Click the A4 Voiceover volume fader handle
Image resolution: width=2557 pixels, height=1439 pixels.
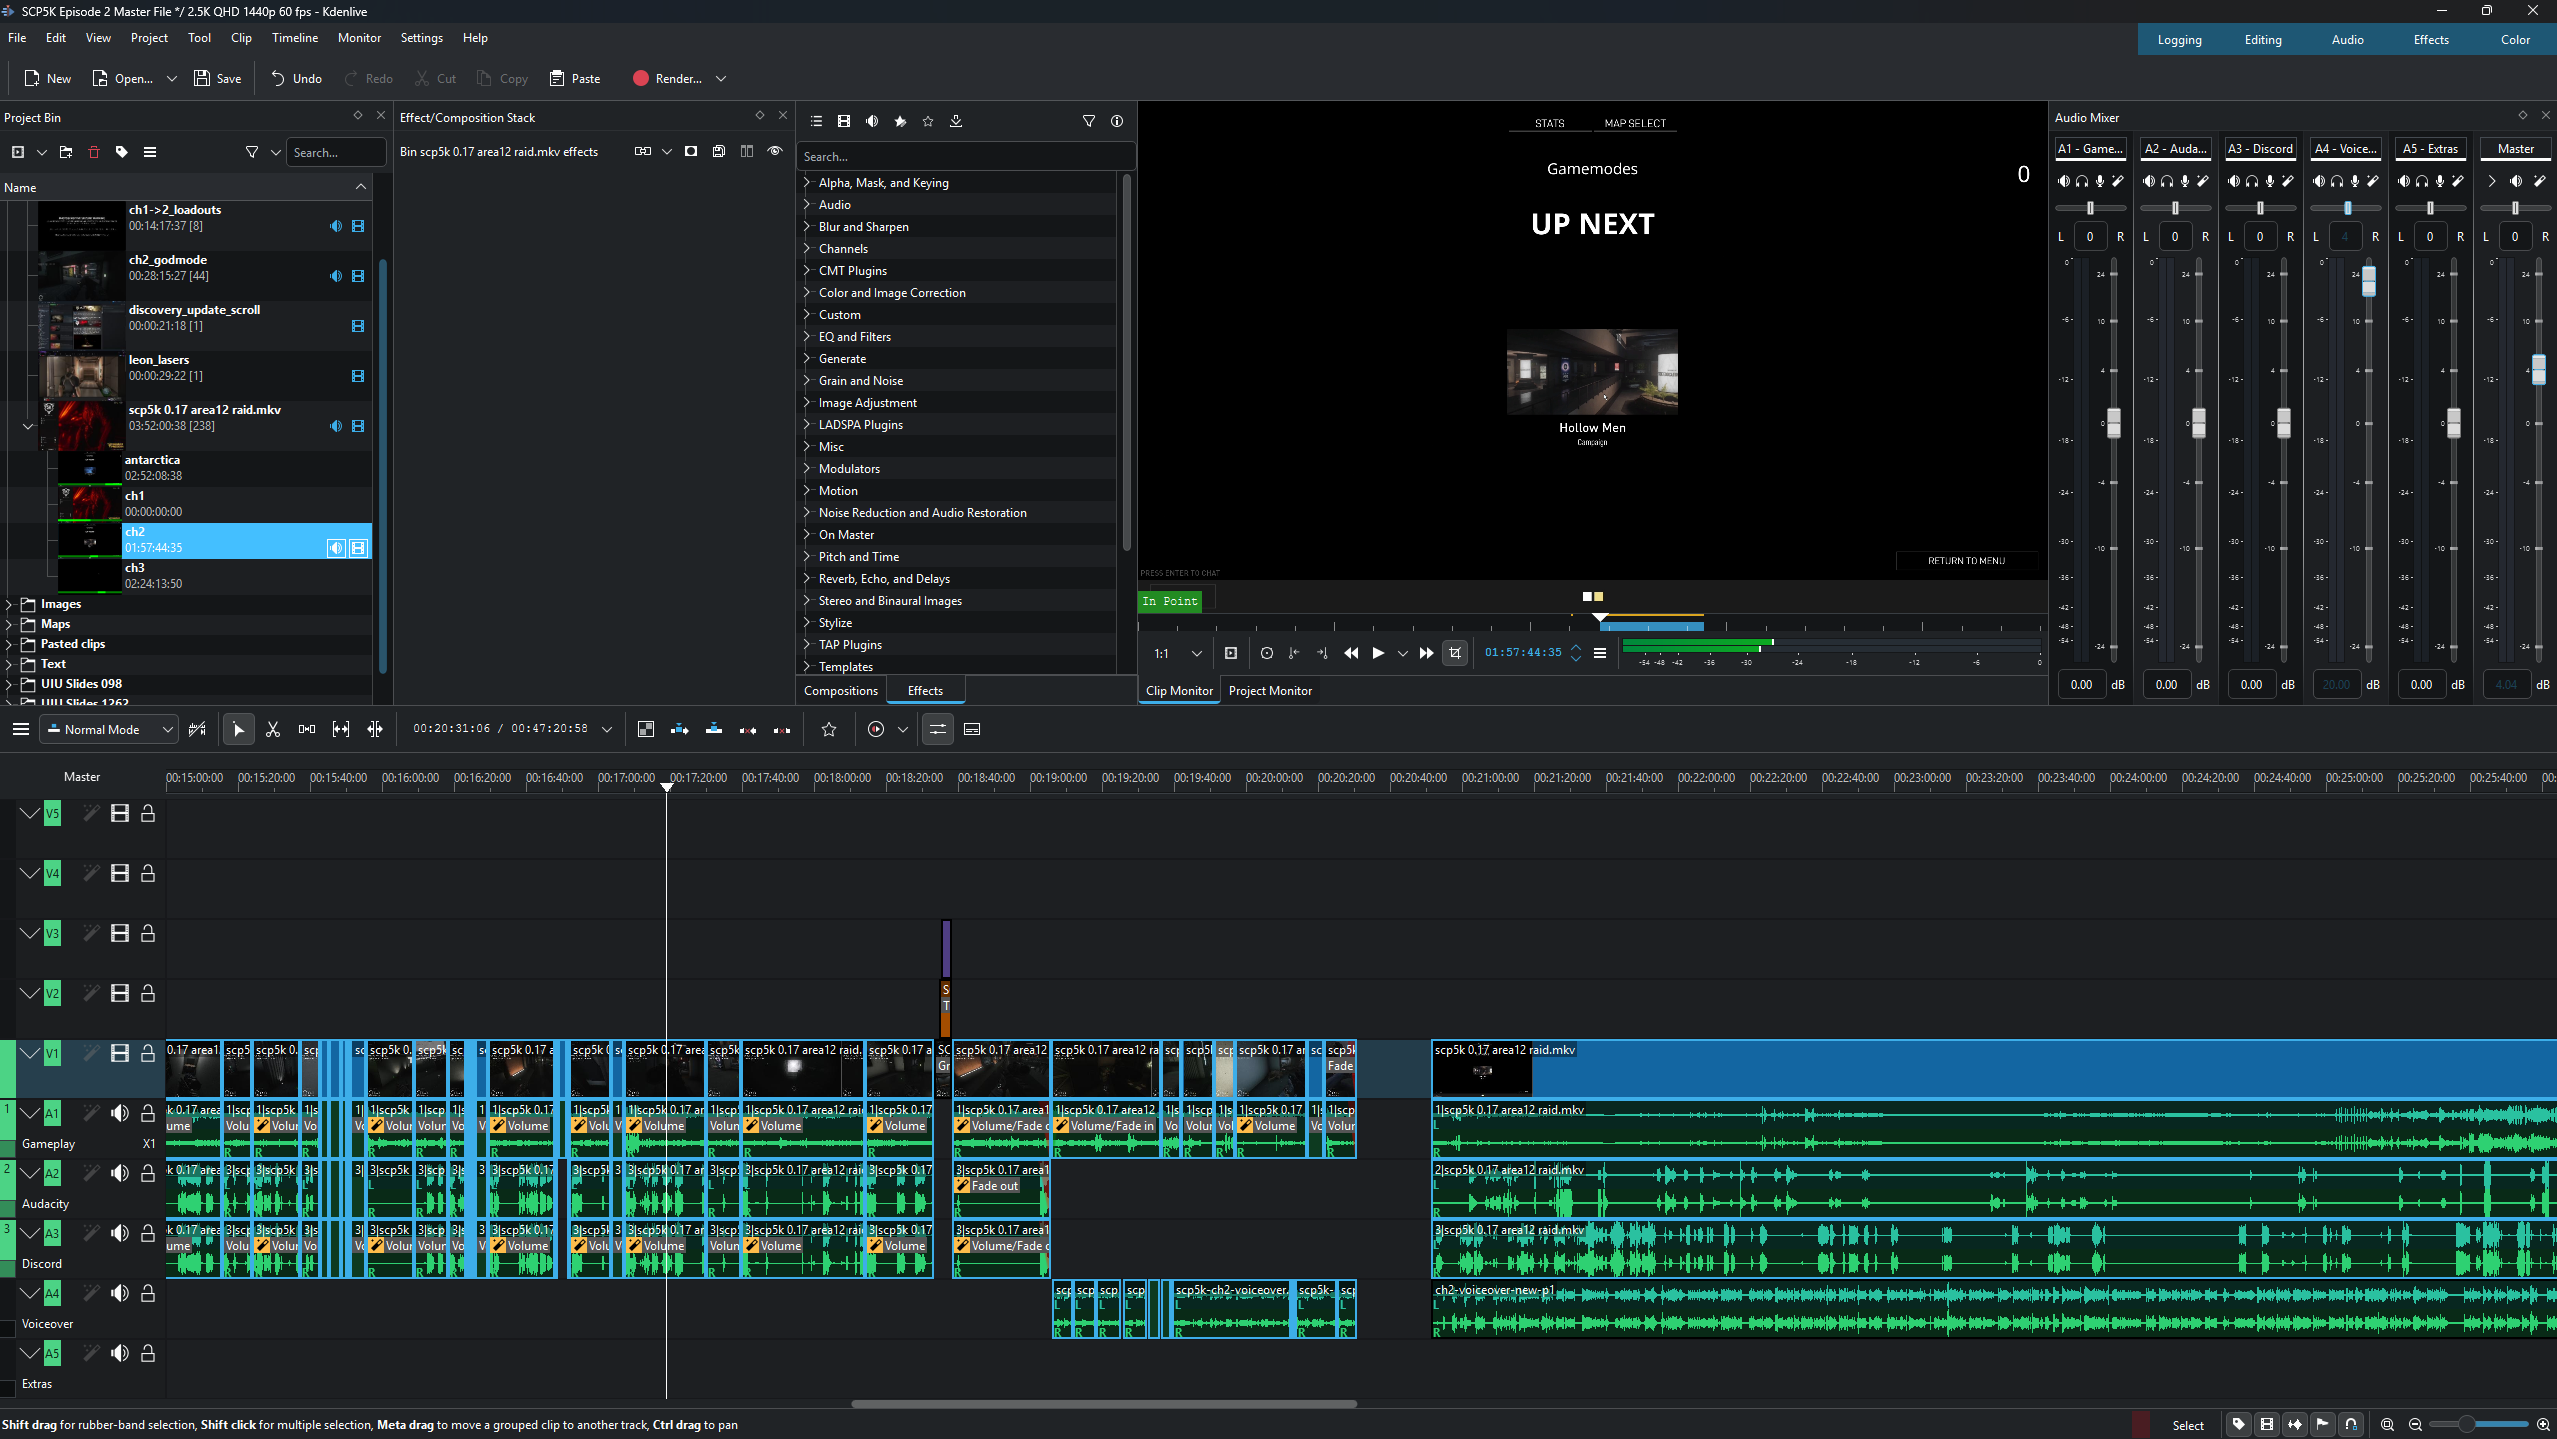point(2369,282)
